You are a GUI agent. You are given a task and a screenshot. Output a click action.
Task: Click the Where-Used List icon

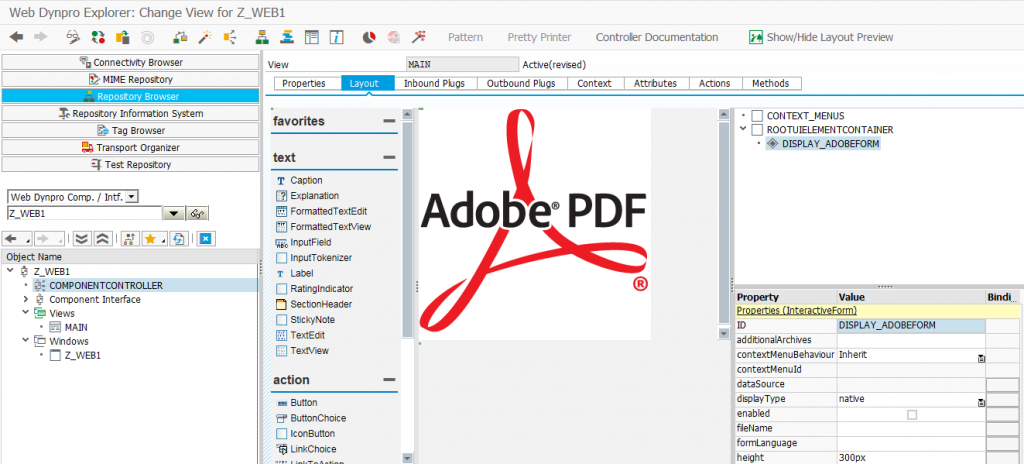coord(229,37)
